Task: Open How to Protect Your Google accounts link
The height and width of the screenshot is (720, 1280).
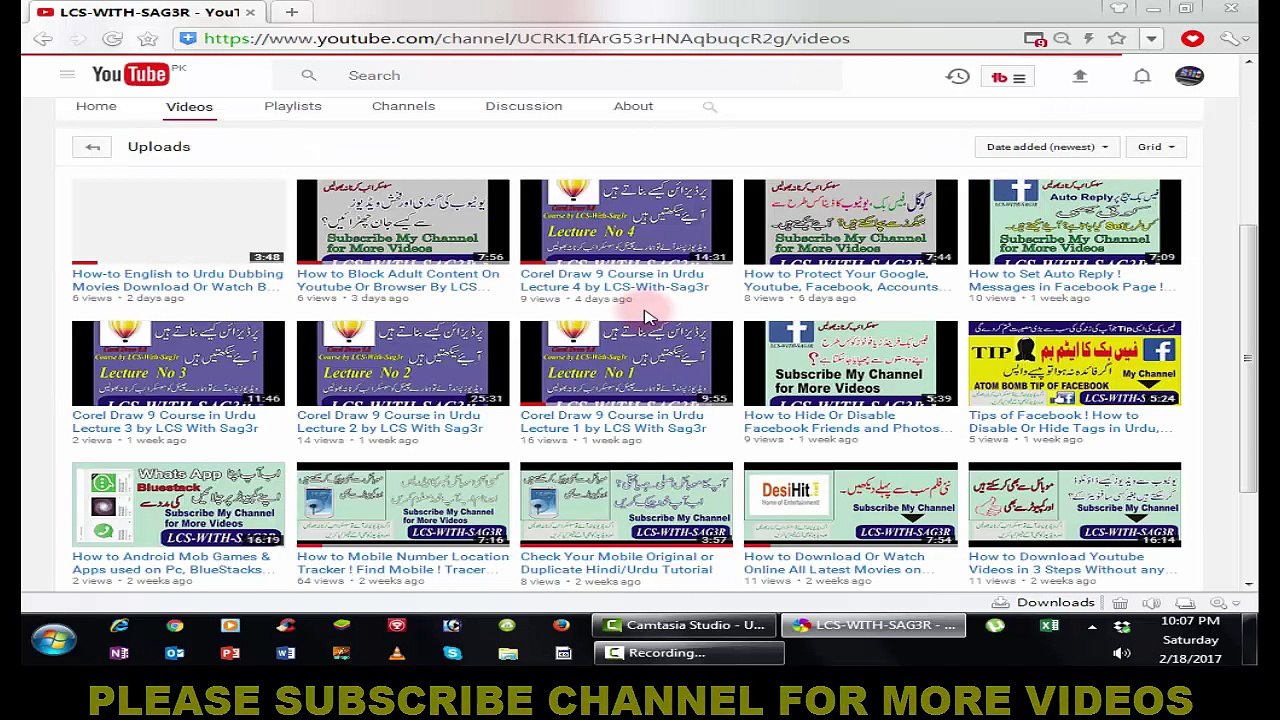Action: coord(847,280)
